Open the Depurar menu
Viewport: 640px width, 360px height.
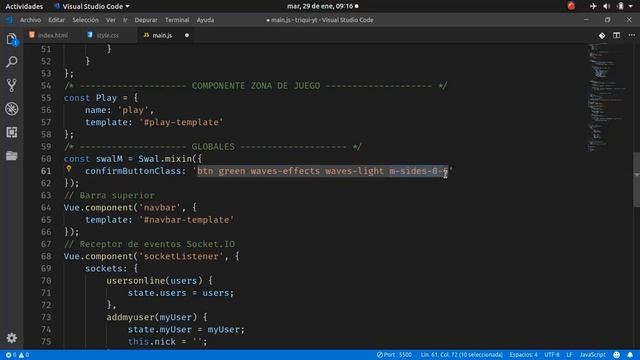point(146,20)
